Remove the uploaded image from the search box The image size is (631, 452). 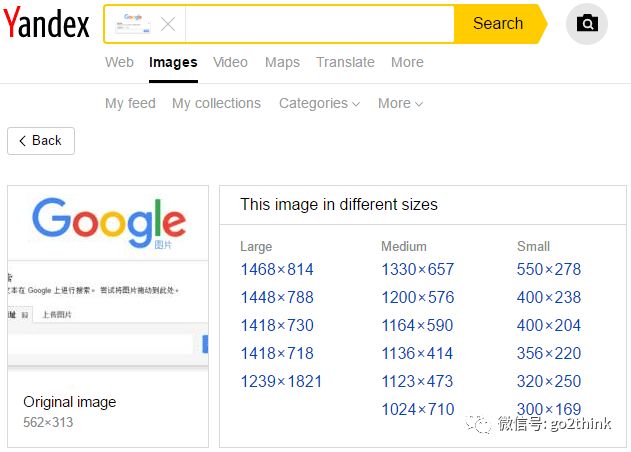coord(168,25)
